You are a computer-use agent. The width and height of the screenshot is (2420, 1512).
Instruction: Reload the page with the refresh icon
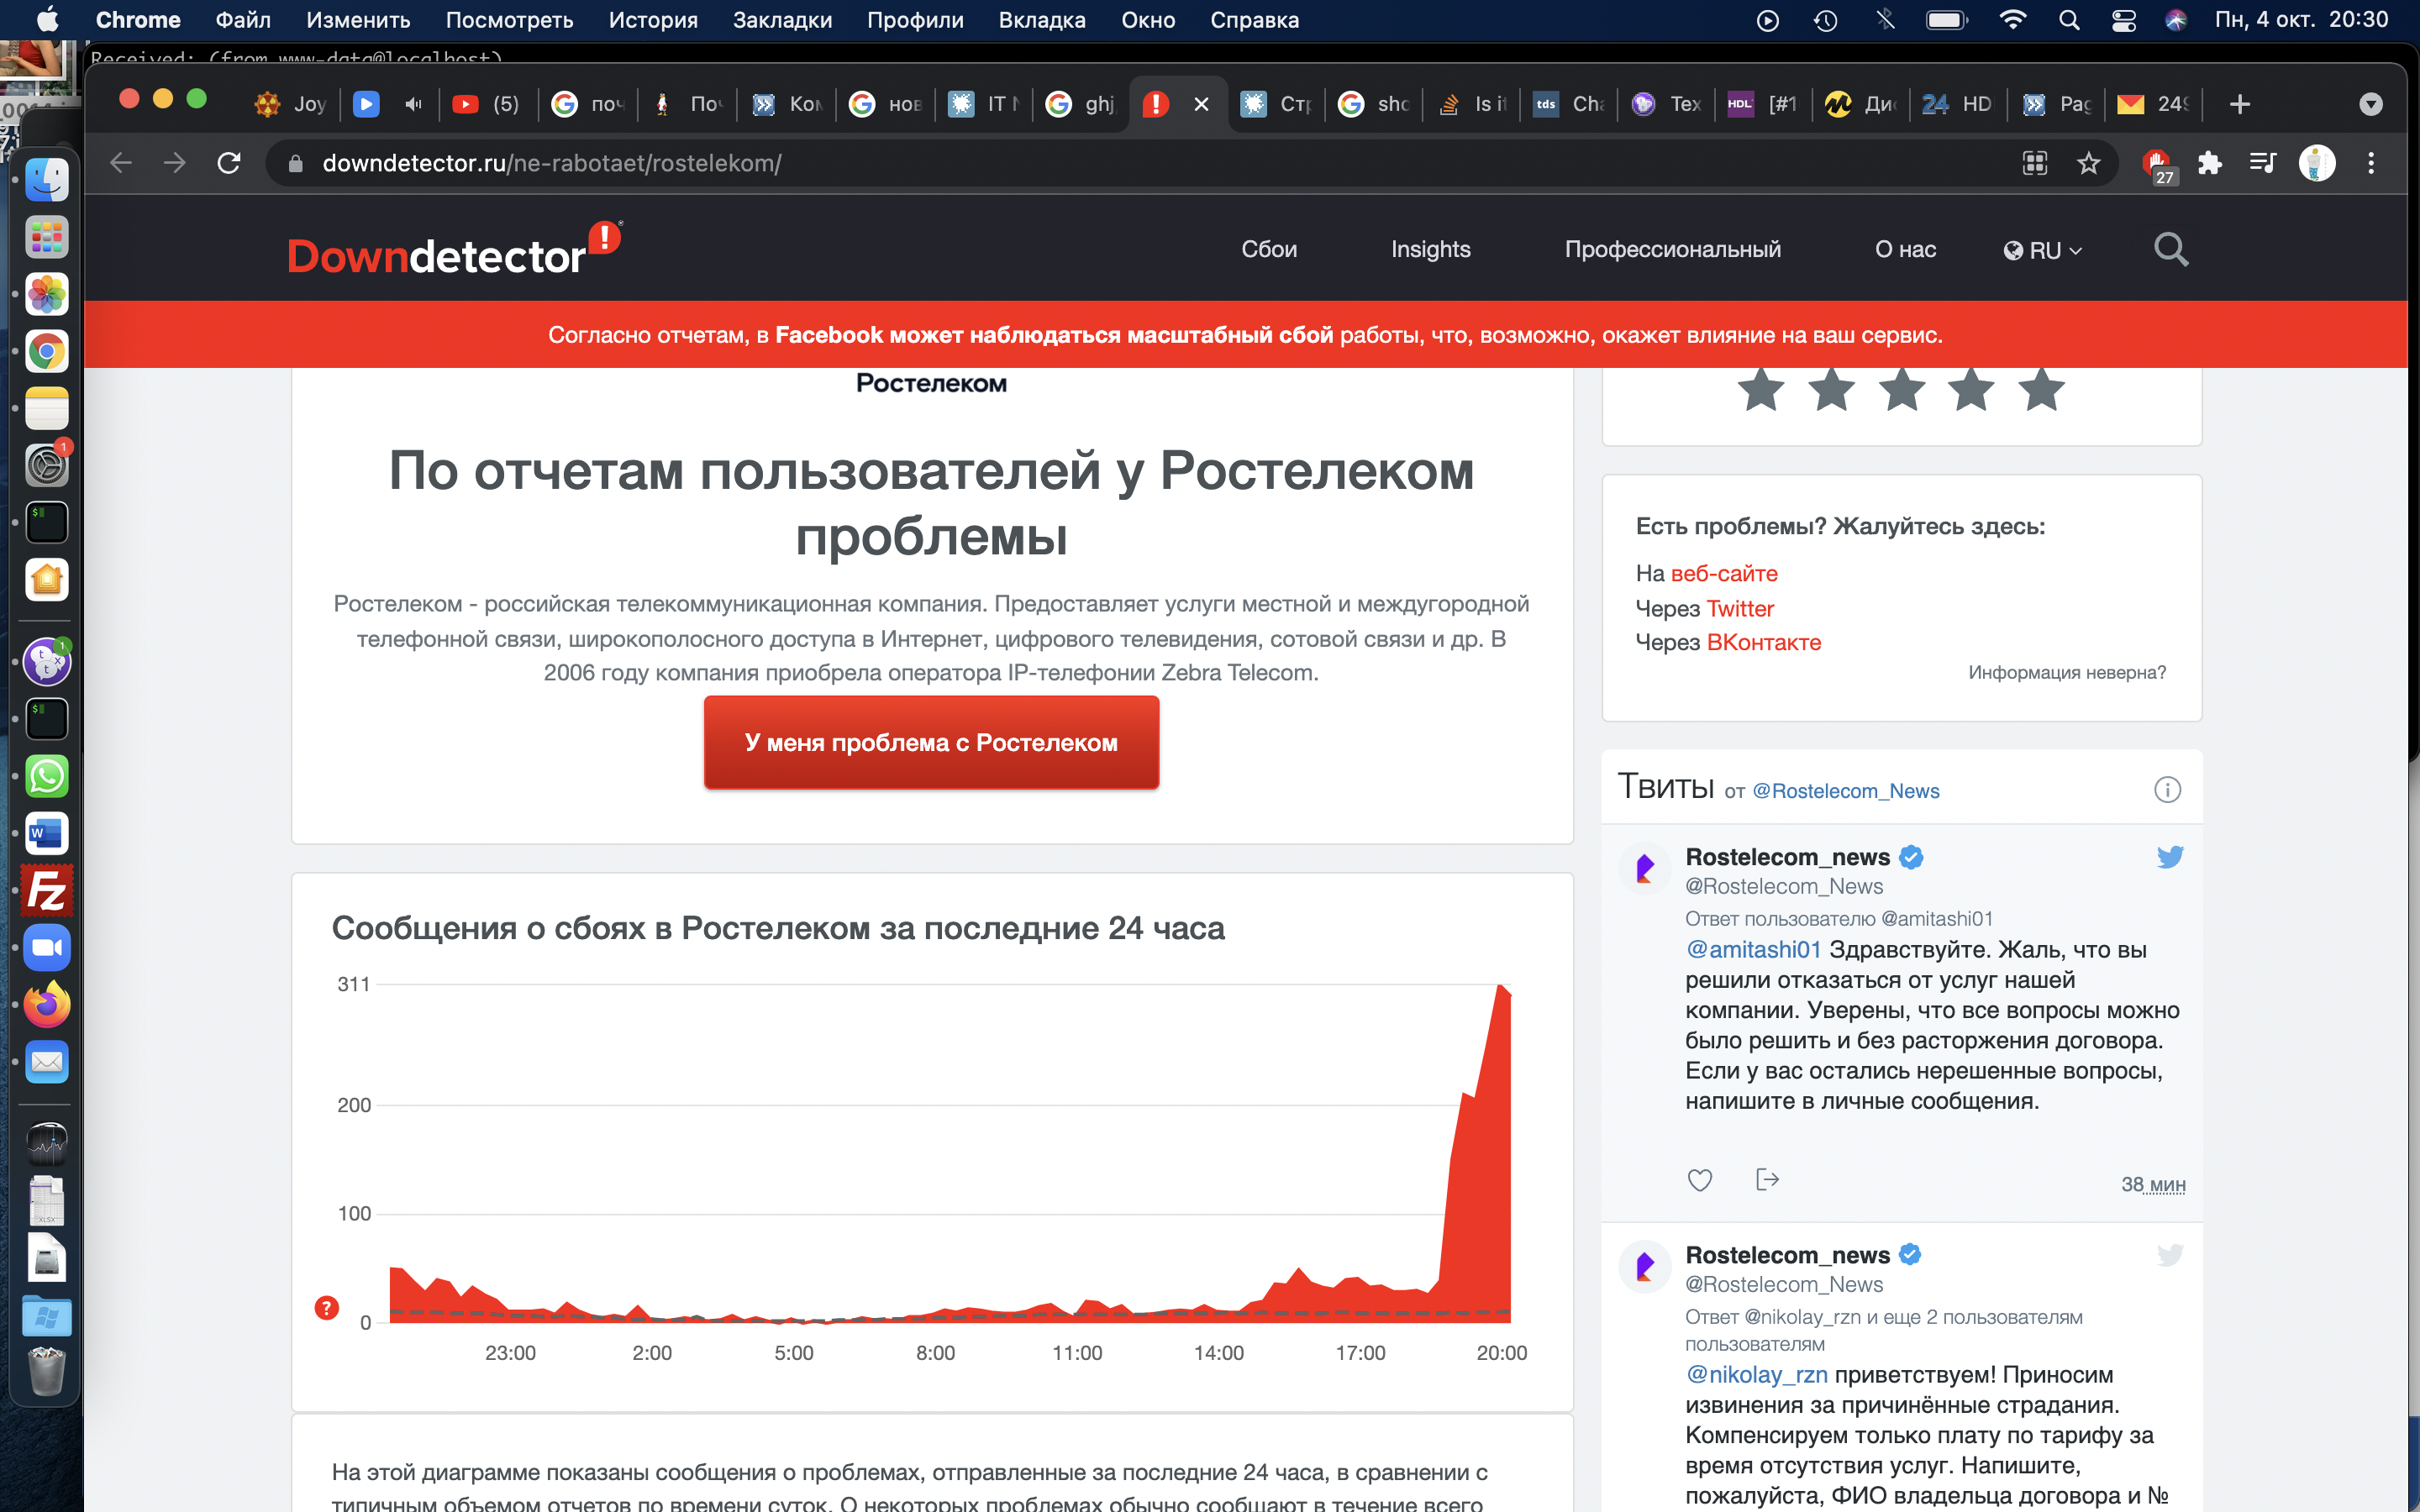coord(229,163)
